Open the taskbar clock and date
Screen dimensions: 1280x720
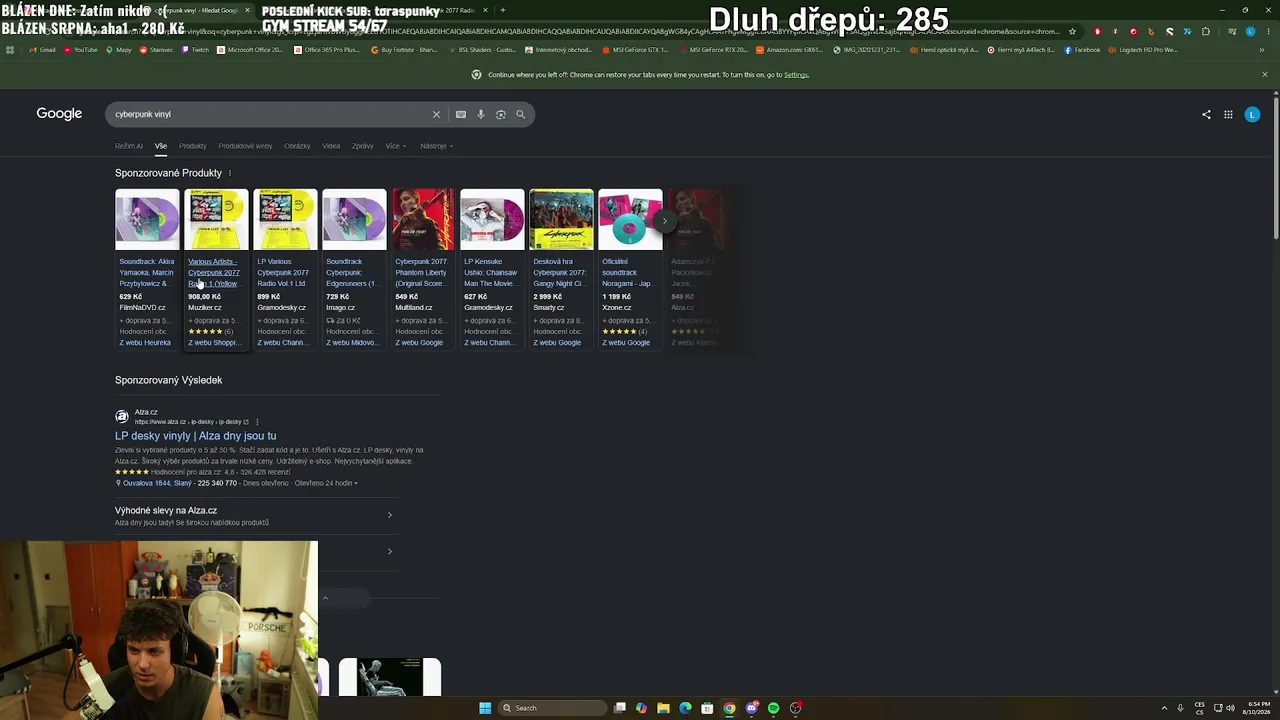tap(1258, 708)
